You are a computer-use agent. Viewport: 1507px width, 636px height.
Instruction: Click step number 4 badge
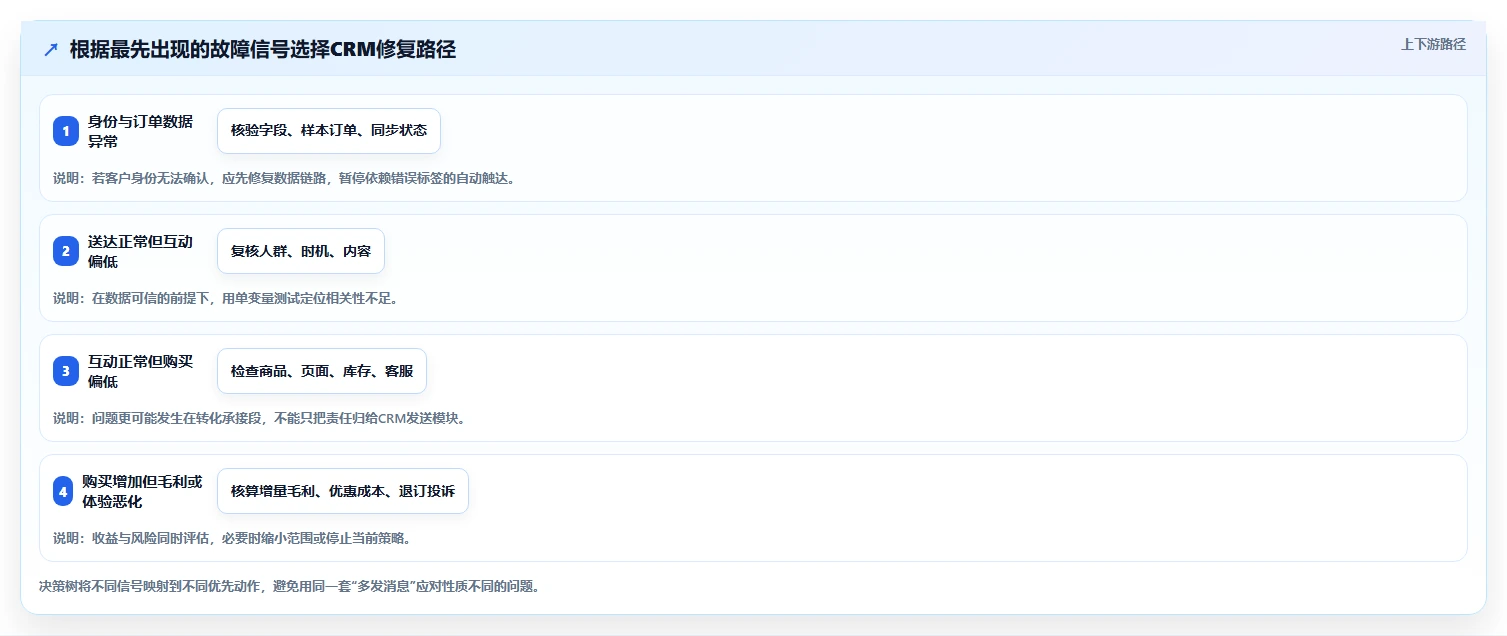click(63, 491)
